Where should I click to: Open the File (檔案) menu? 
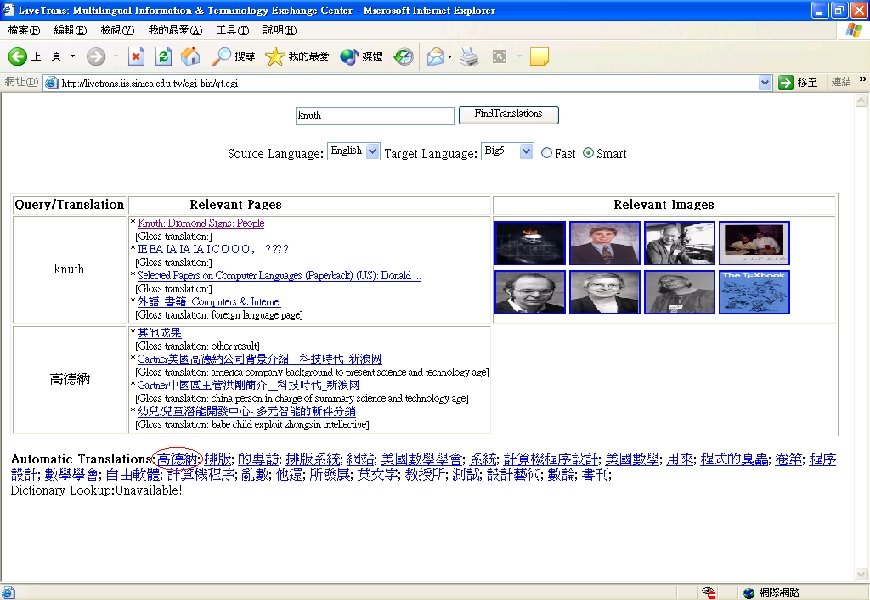pyautogui.click(x=24, y=30)
